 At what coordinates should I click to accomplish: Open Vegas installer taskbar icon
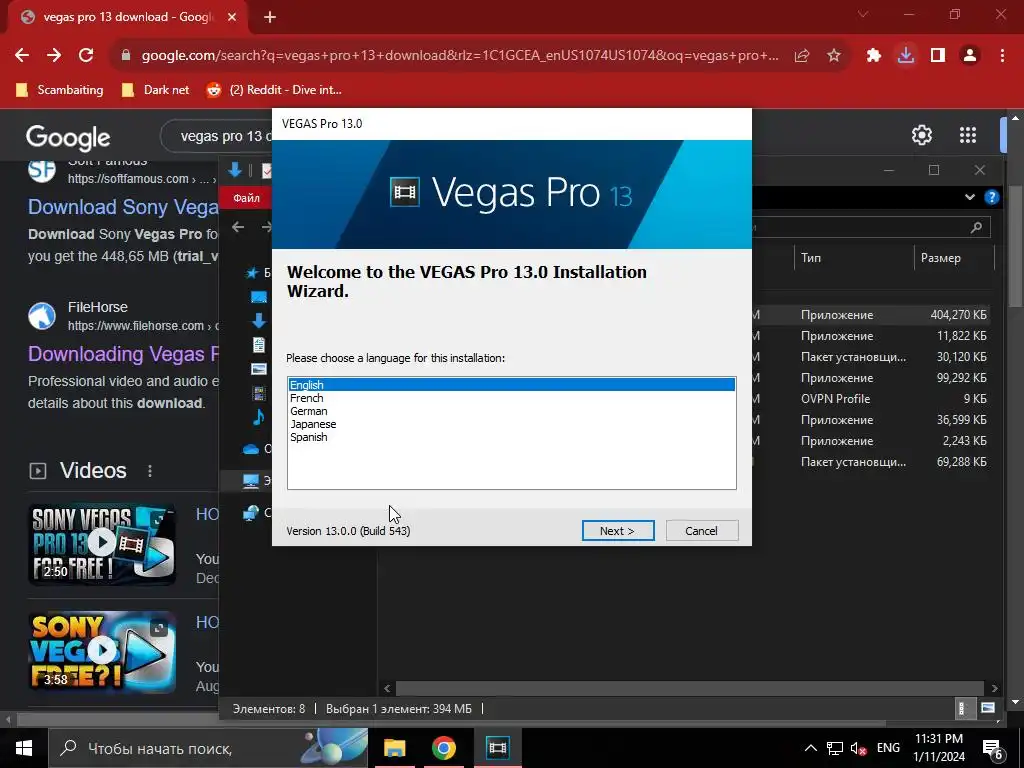pos(497,748)
